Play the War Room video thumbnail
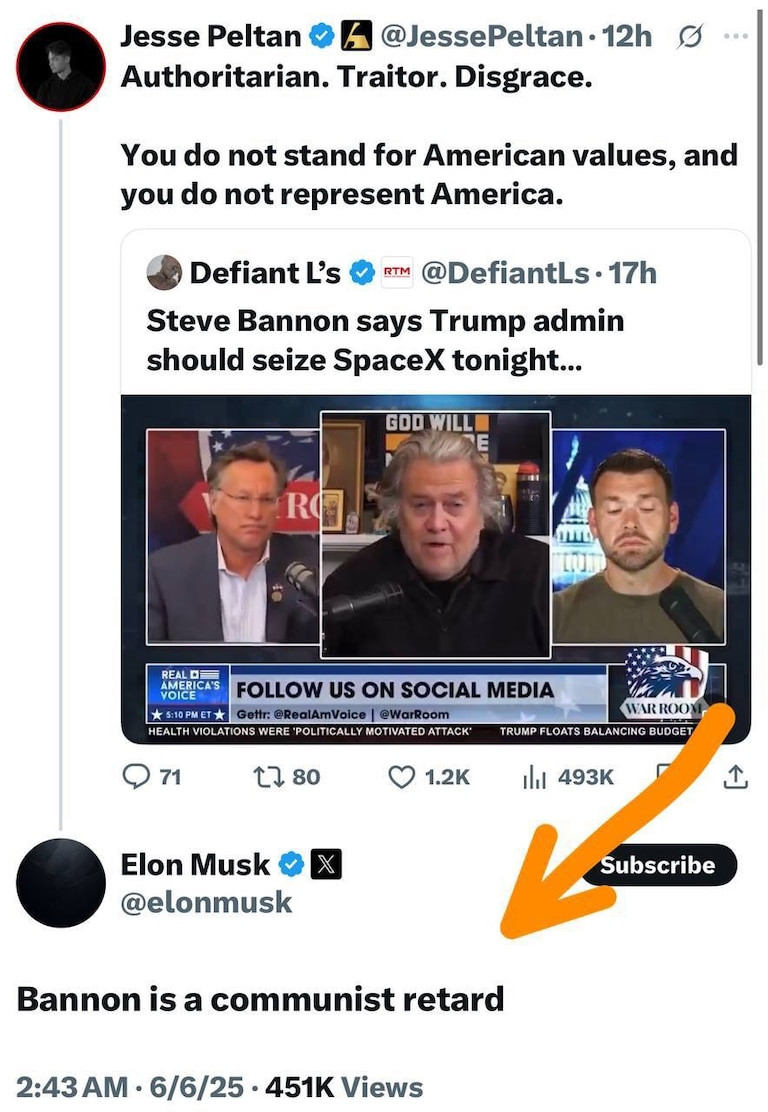The image size is (768, 1112). (435, 568)
